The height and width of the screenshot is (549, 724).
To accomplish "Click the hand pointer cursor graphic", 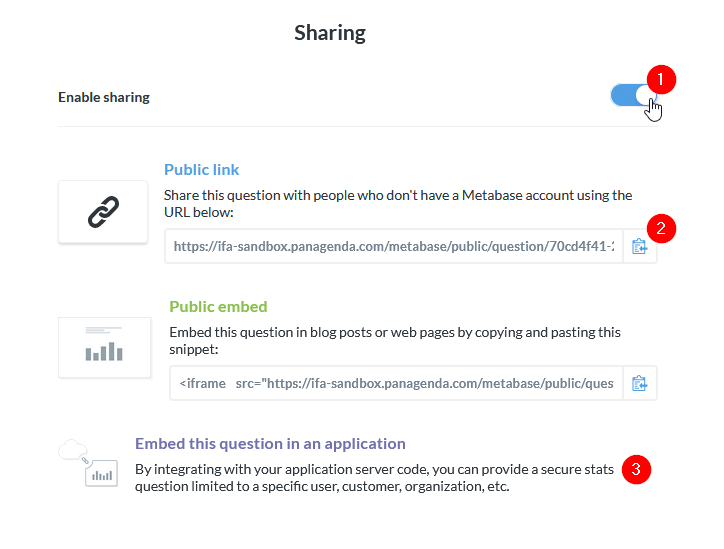I will pos(654,108).
